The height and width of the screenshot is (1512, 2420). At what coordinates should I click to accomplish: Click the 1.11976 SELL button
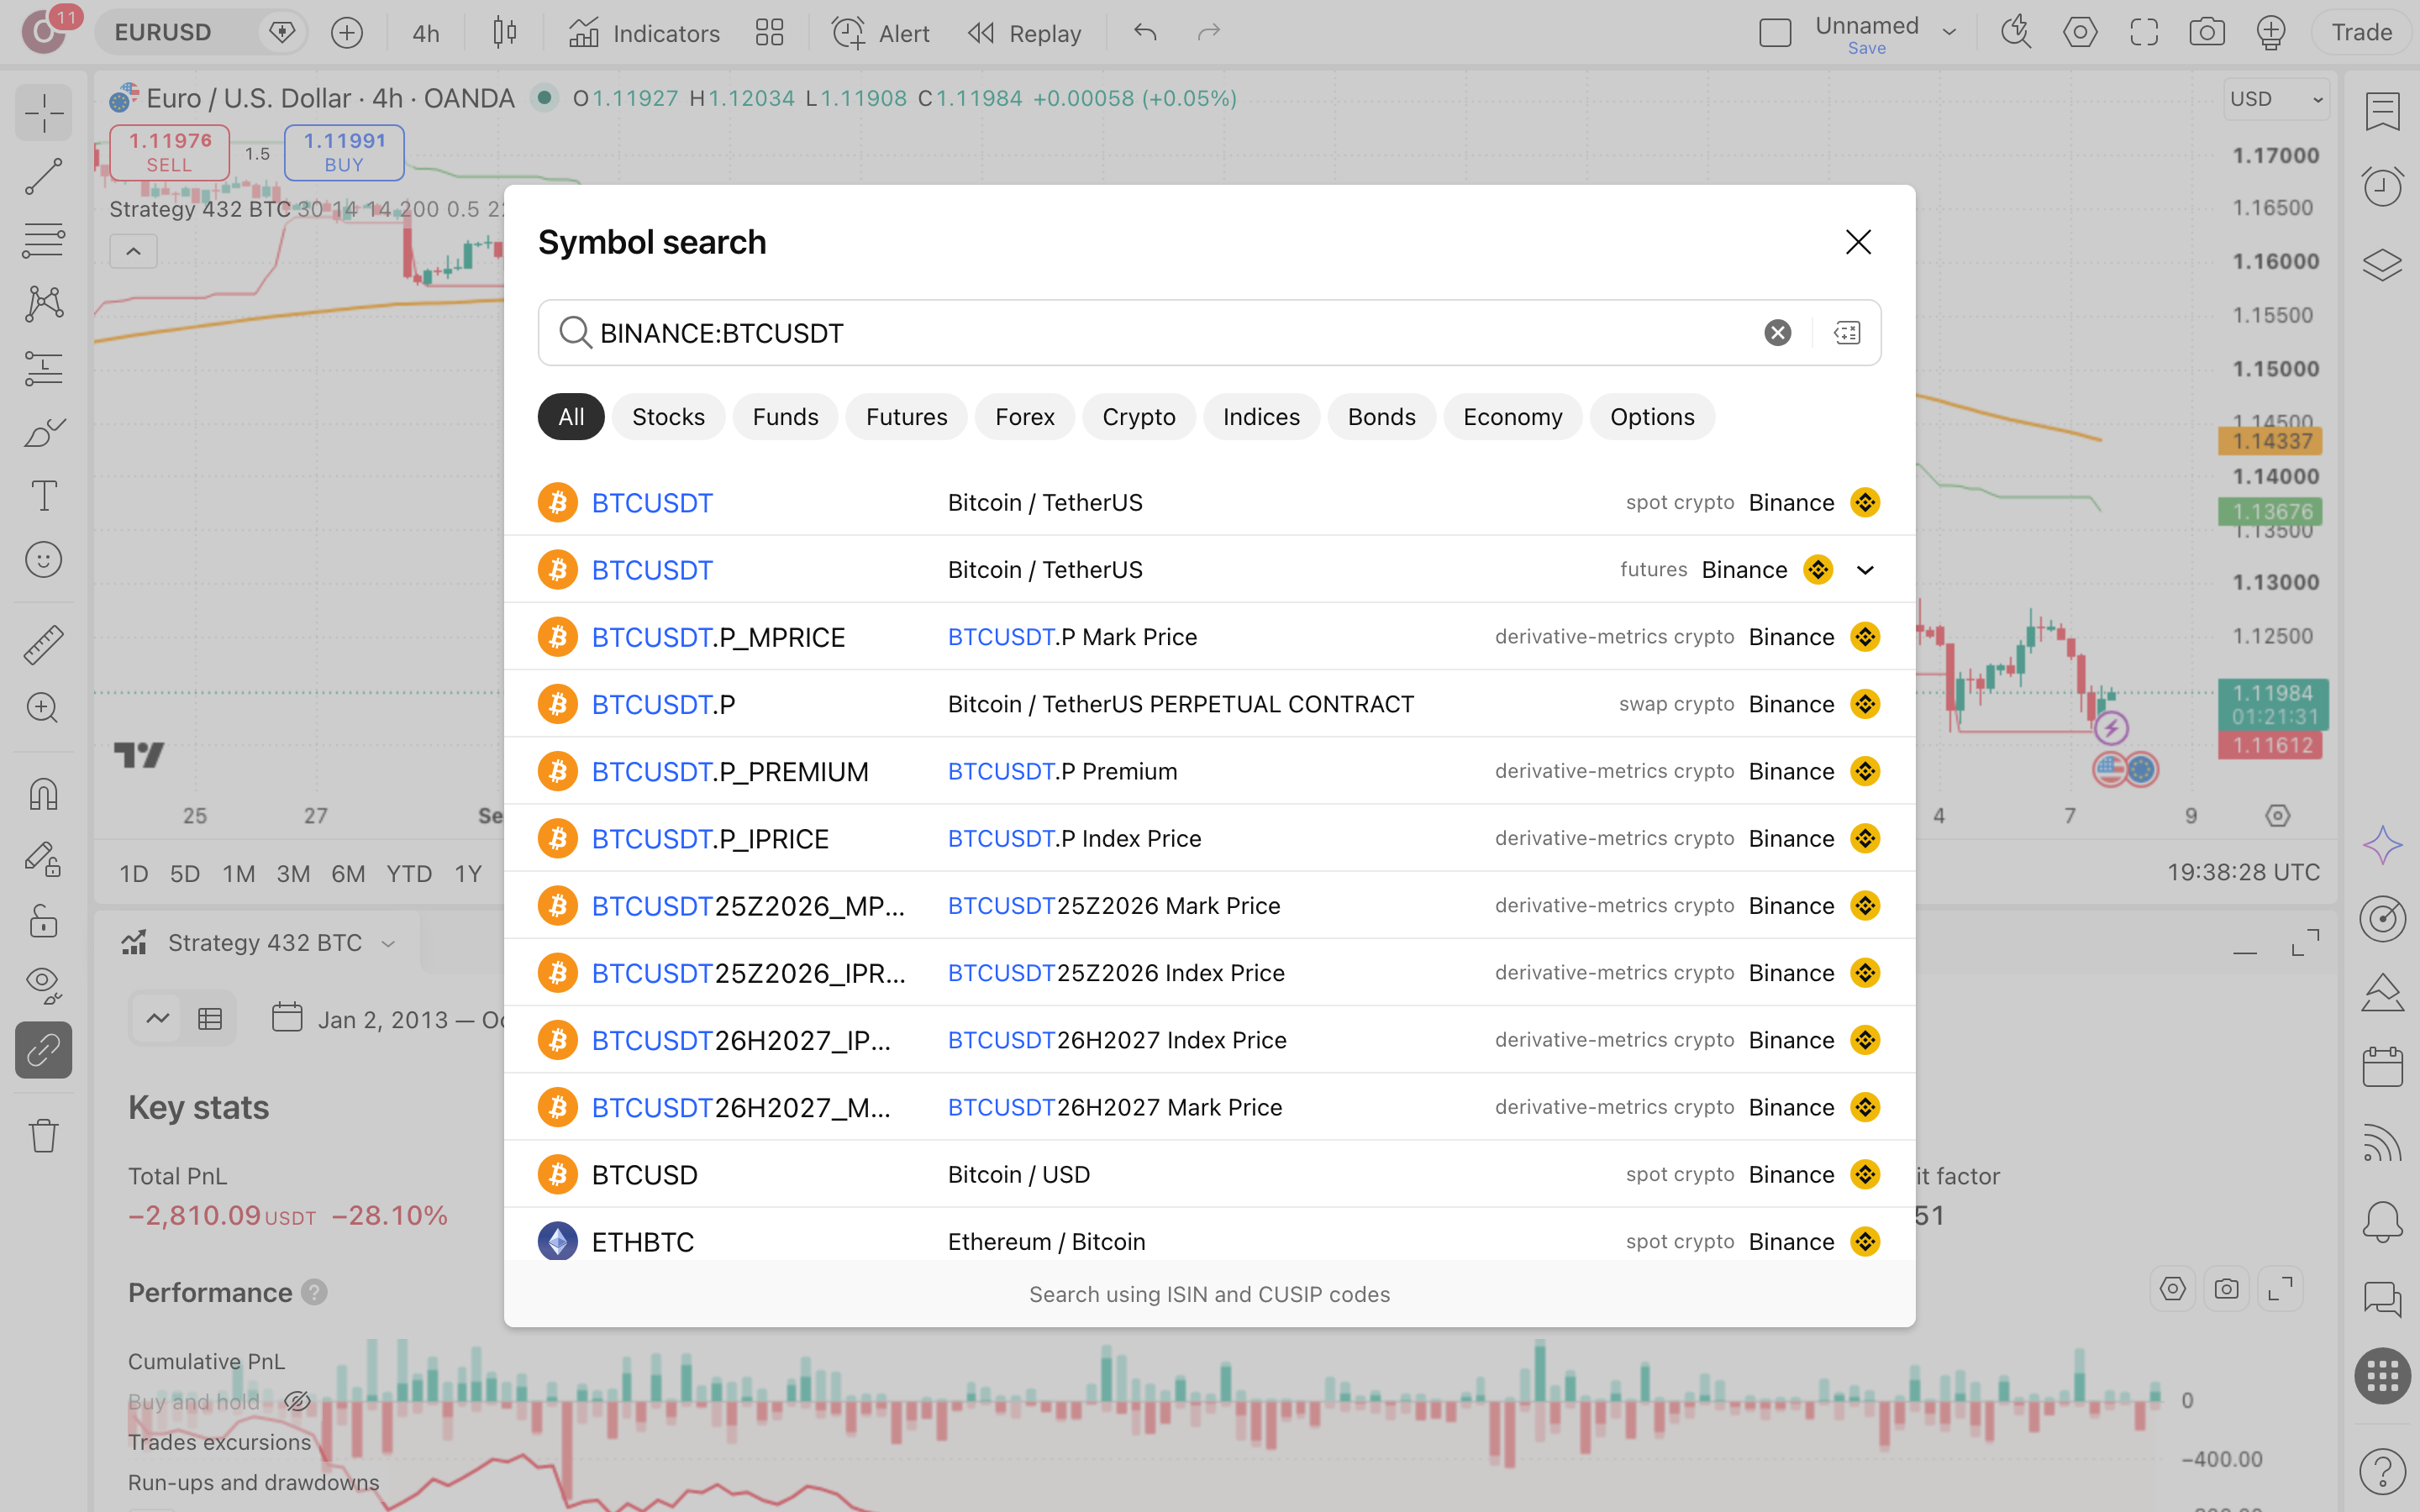169,152
